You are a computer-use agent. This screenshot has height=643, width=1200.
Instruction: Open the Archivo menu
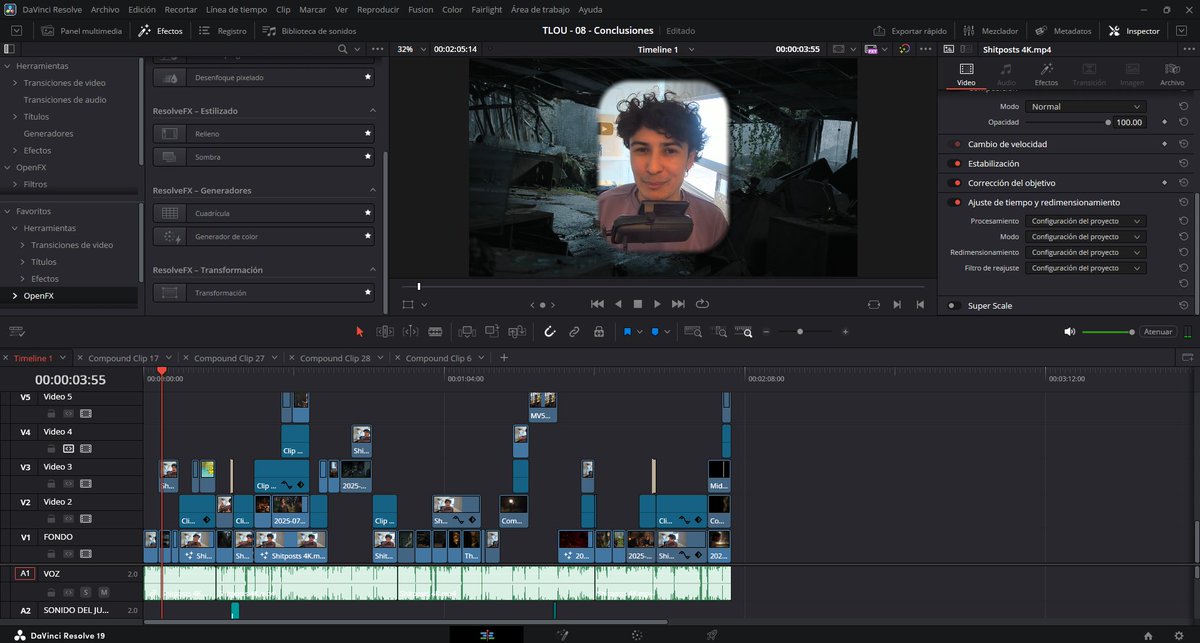[105, 9]
